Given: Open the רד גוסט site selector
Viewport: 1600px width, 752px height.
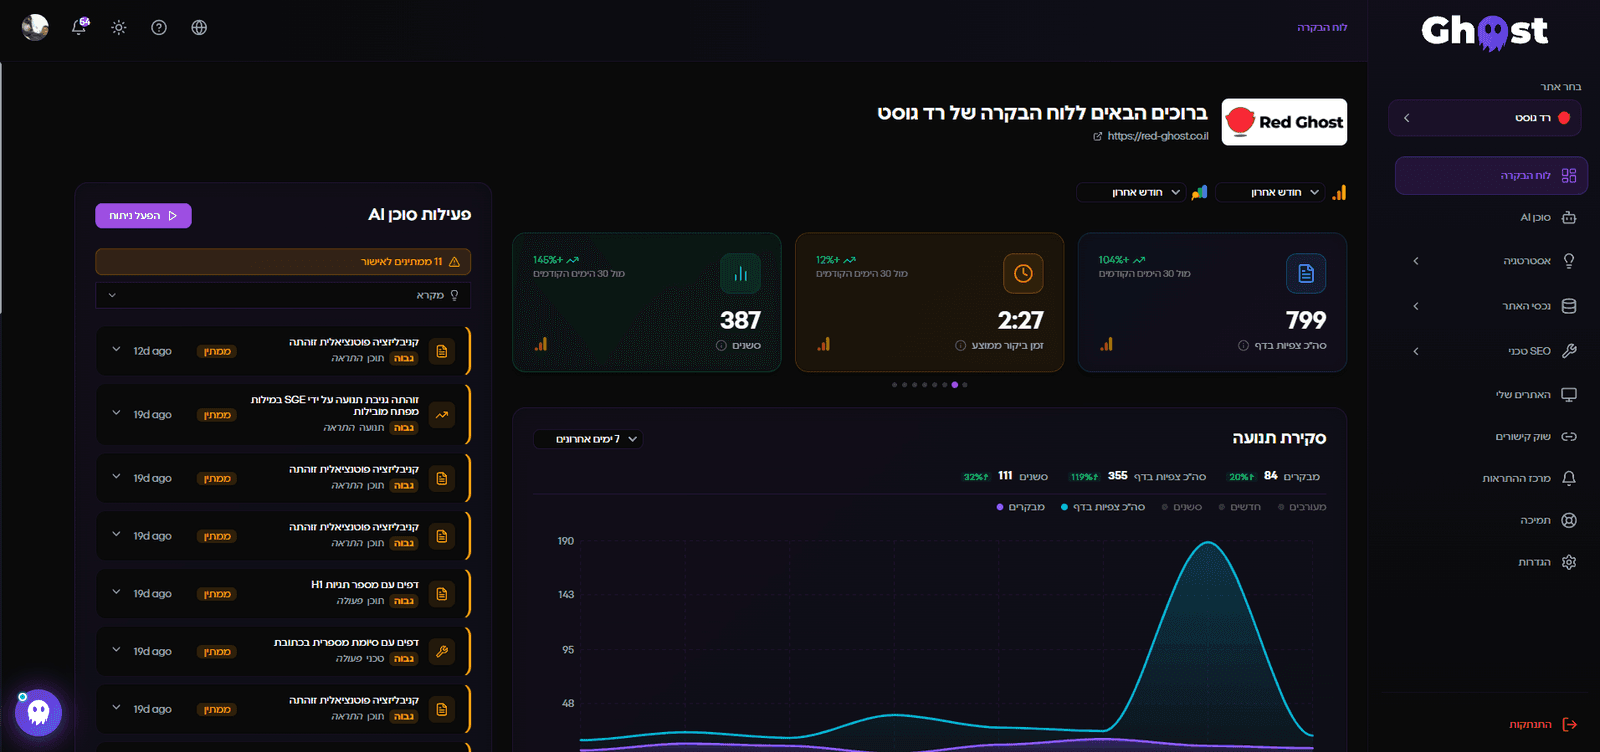Looking at the screenshot, I should tap(1485, 118).
